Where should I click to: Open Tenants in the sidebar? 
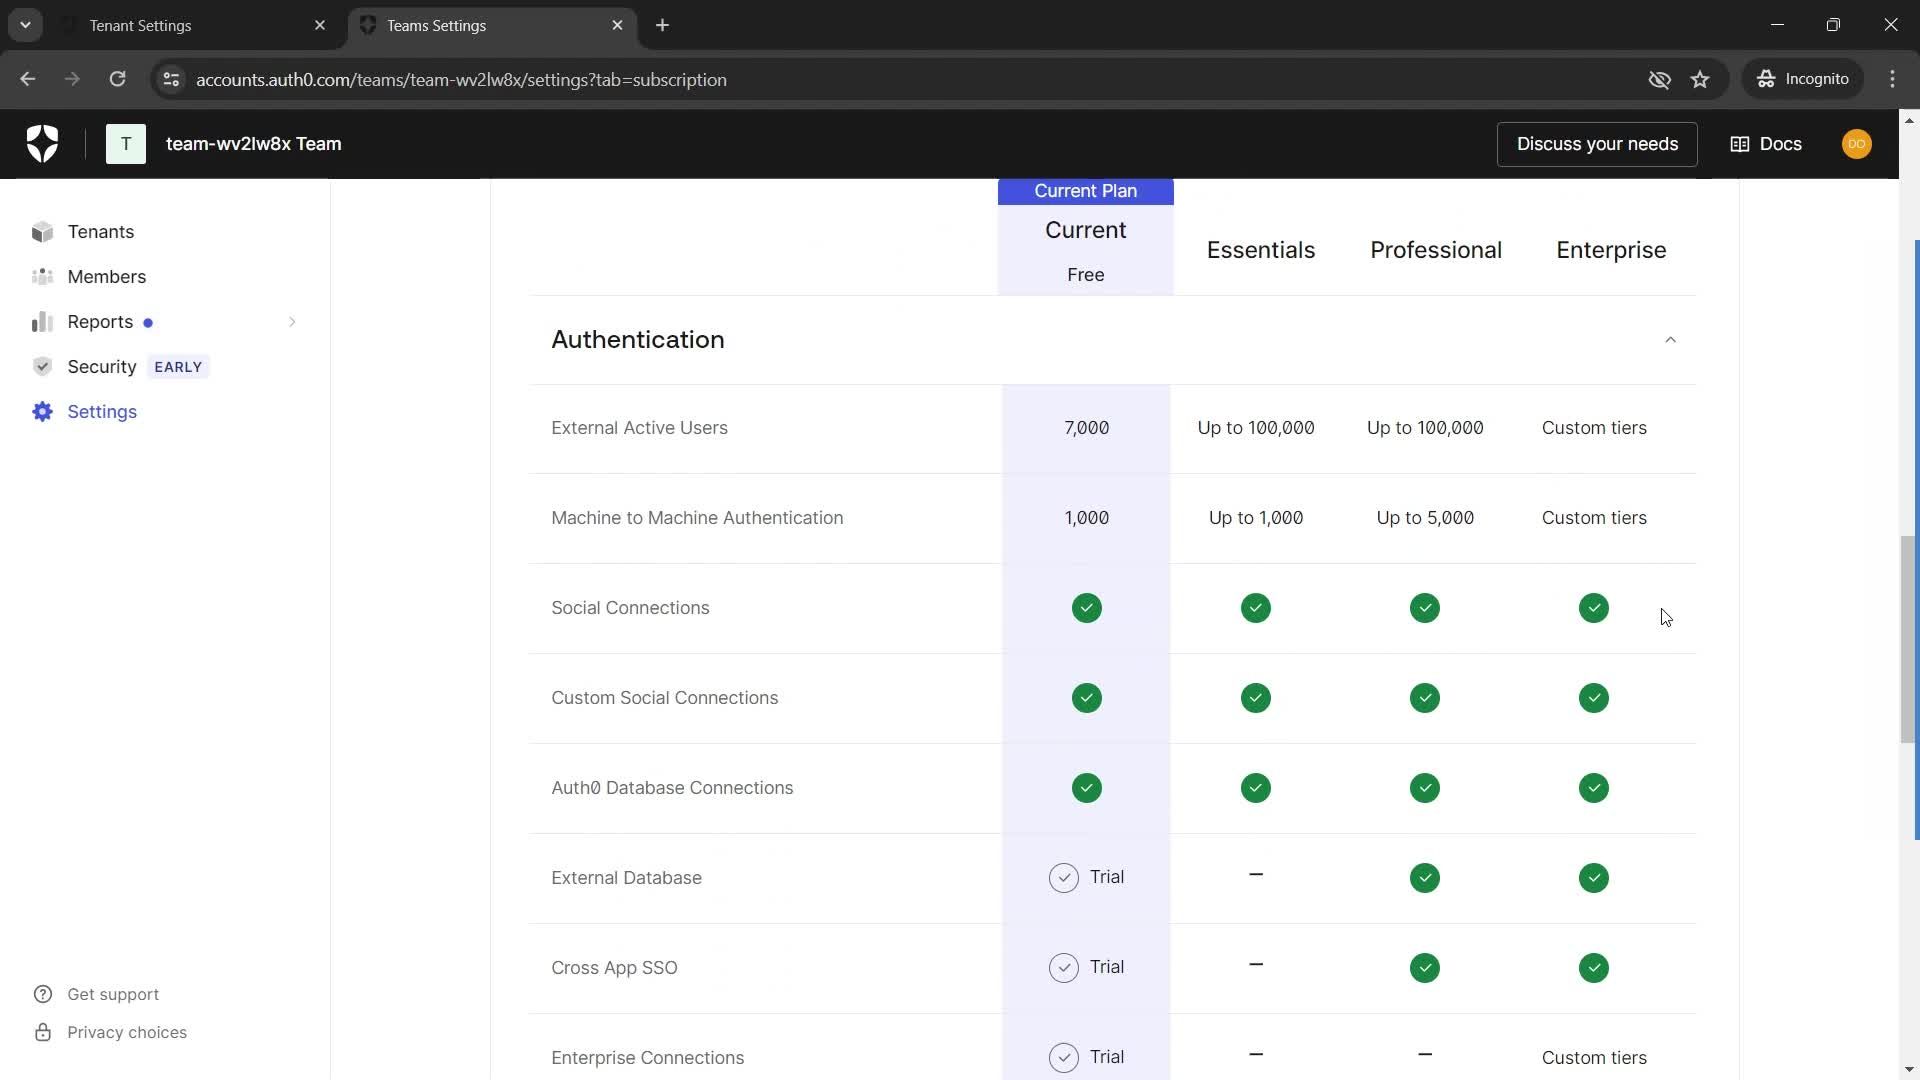click(x=101, y=232)
